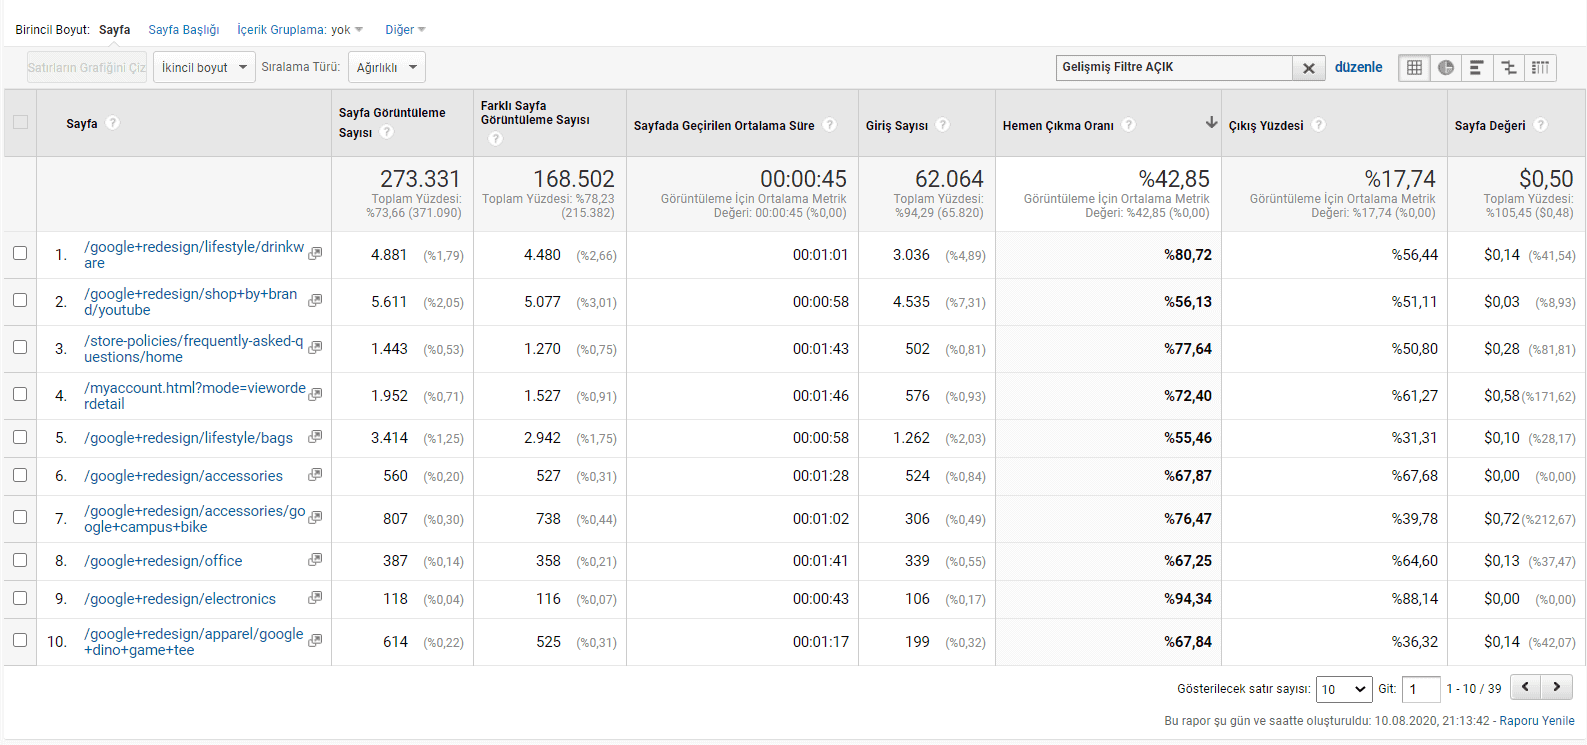
Task: Clear the Gelişmiş Filtre with the X button
Action: 1308,68
